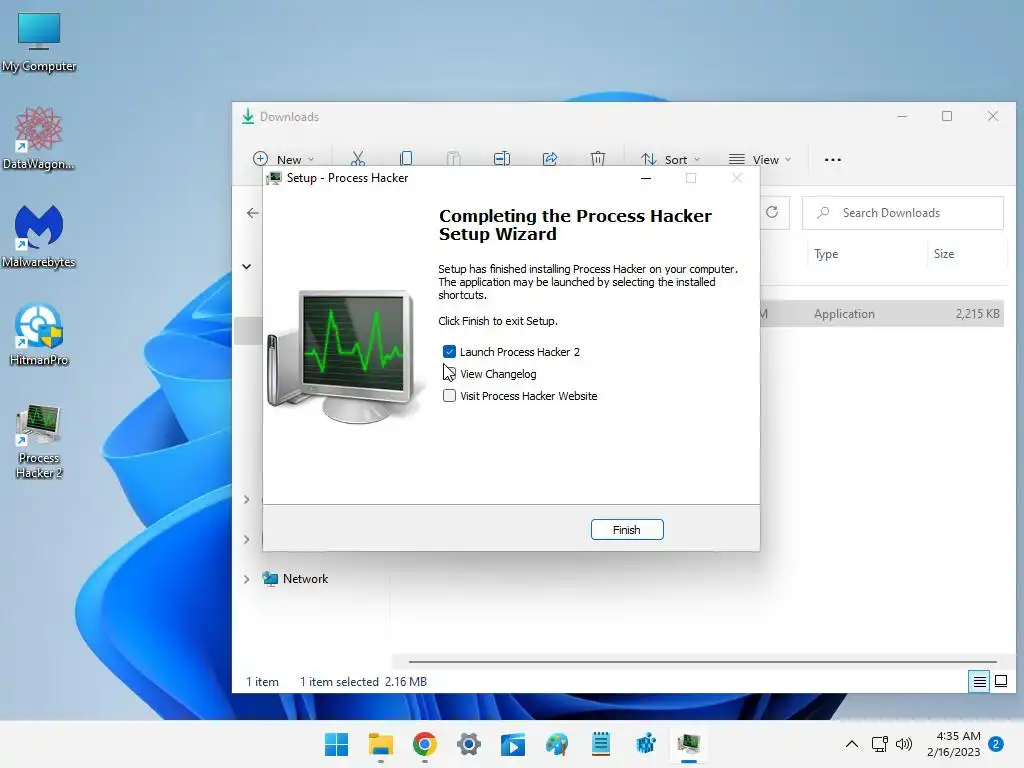Select Process Hacker 2 desktop shortcut
This screenshot has height=768, width=1024.
coord(39,441)
